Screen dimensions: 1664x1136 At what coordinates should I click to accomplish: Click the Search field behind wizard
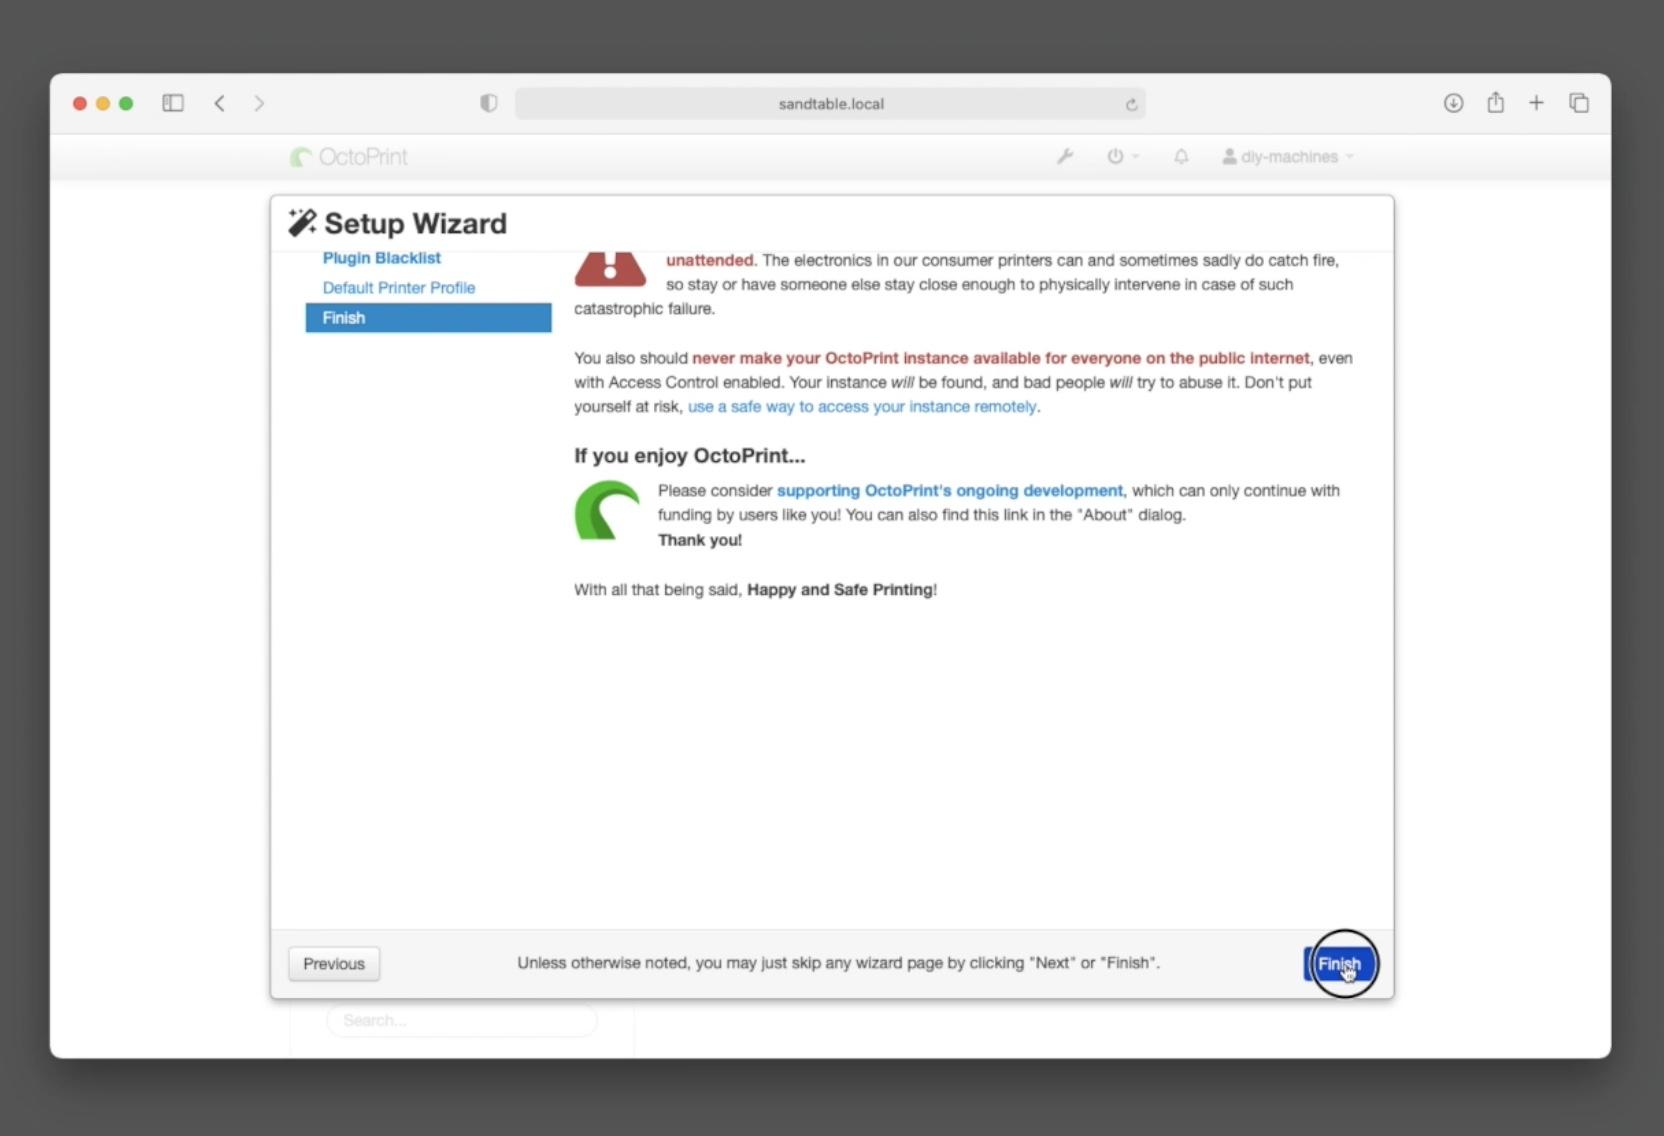coord(462,1020)
